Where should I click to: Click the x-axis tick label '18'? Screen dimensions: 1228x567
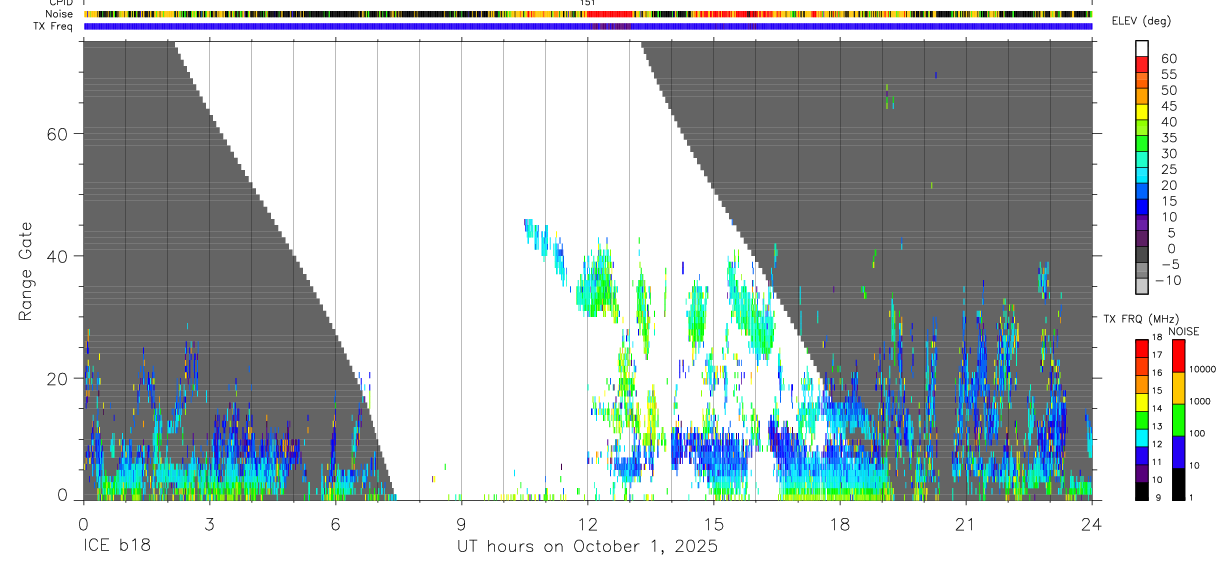tap(840, 525)
